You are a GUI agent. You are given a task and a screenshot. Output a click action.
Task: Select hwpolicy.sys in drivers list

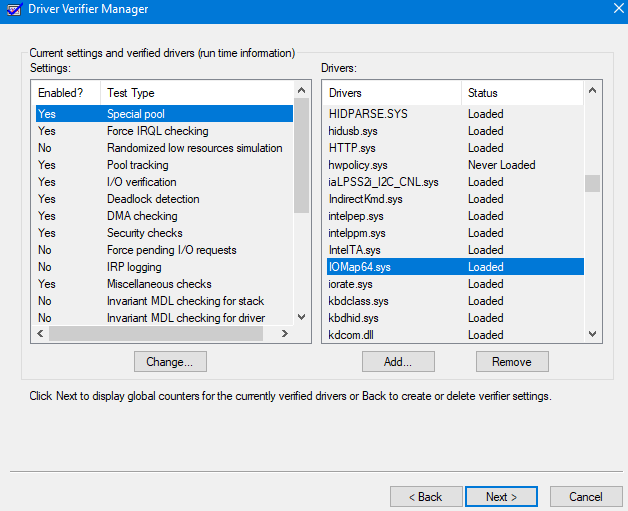(x=455, y=165)
